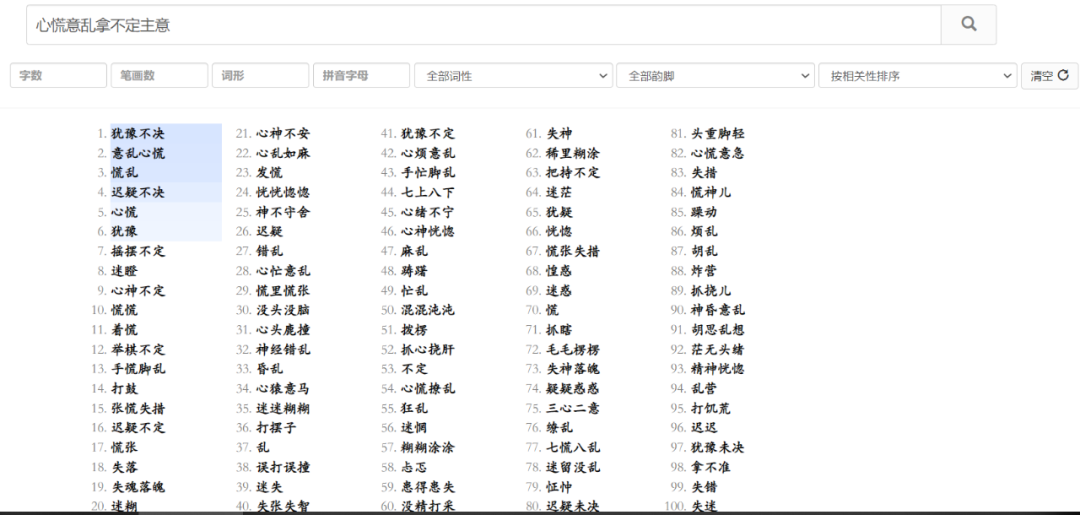Click result 18 失落
This screenshot has width=1080, height=515.
click(x=125, y=467)
